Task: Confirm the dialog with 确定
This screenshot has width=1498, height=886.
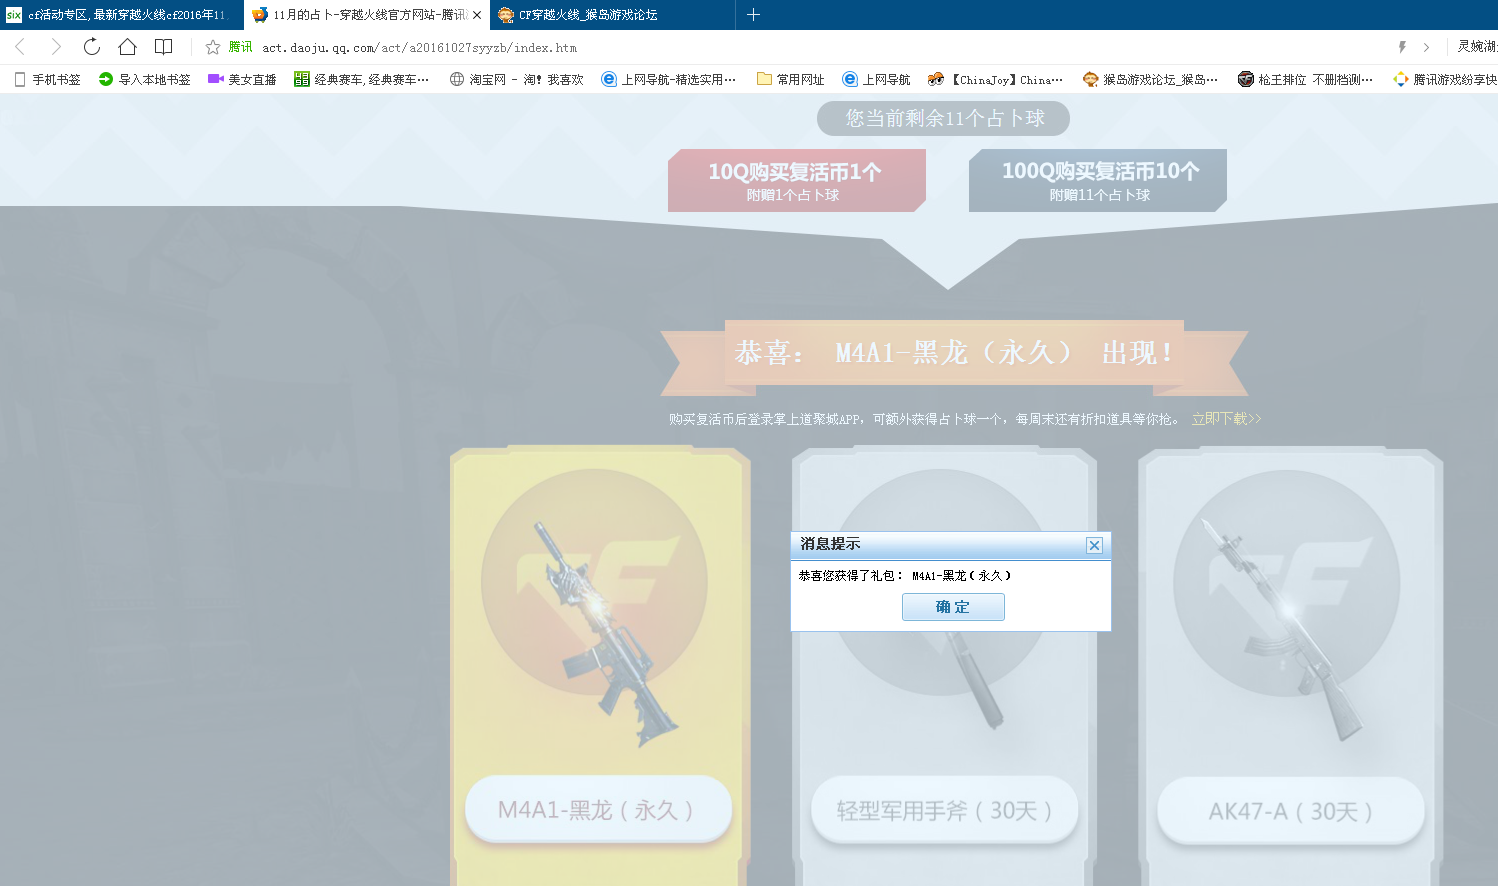Action: [x=953, y=607]
